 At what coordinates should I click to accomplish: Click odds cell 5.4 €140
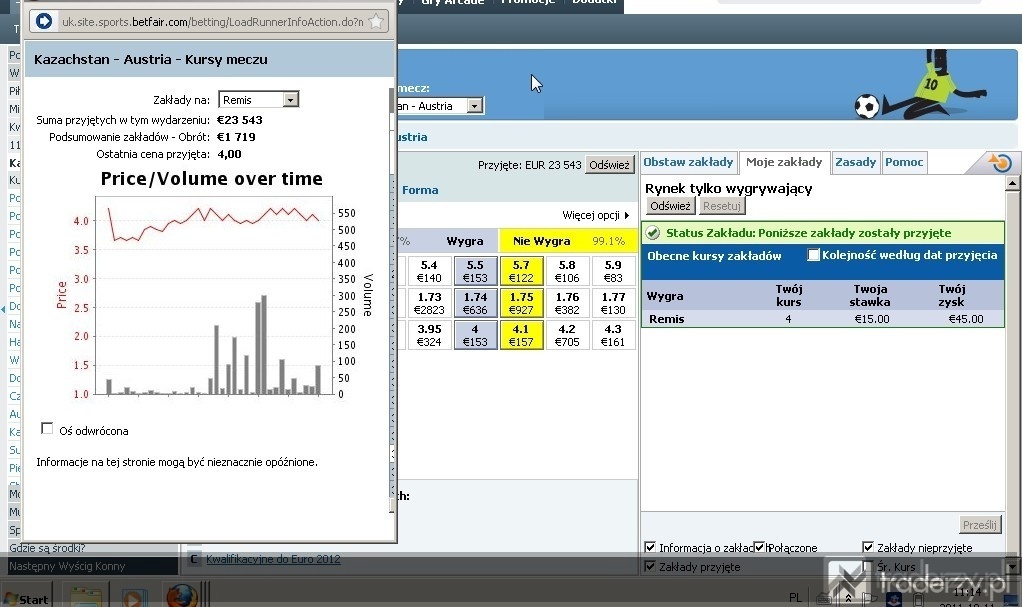click(429, 271)
